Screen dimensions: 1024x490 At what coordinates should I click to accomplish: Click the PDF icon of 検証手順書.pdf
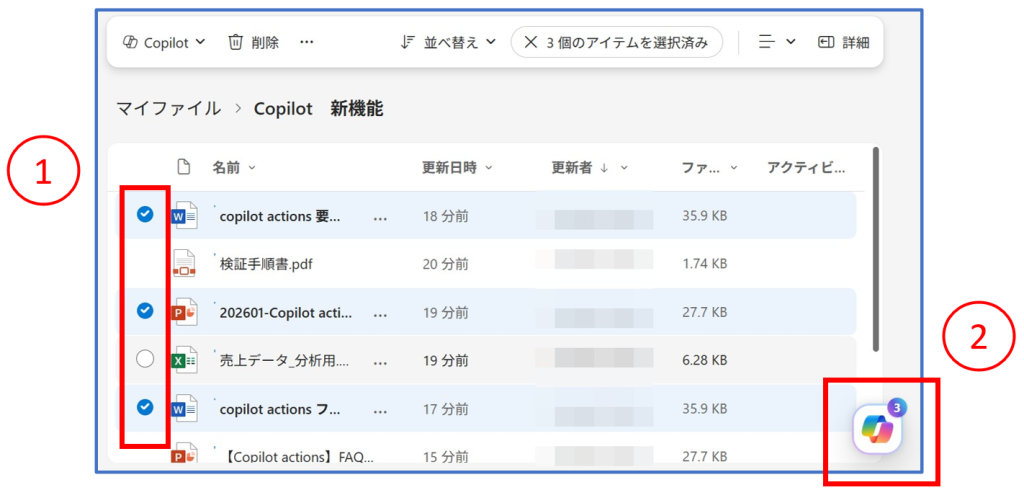click(x=185, y=264)
